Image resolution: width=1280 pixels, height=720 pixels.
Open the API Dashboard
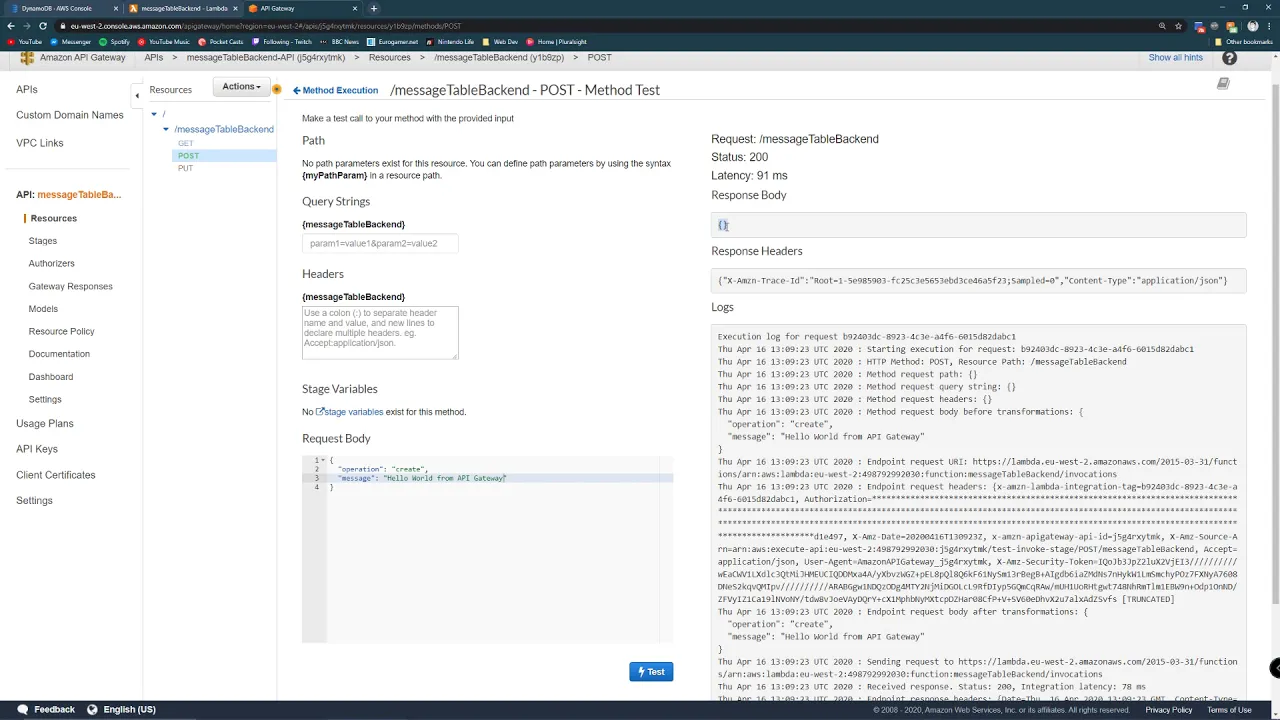(x=51, y=377)
